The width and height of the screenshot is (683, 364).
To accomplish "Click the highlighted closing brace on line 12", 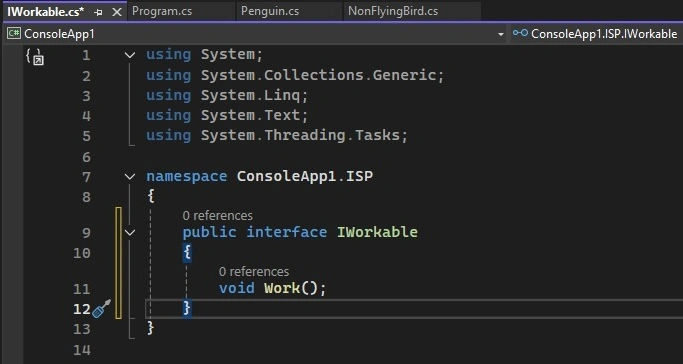I will click(187, 308).
